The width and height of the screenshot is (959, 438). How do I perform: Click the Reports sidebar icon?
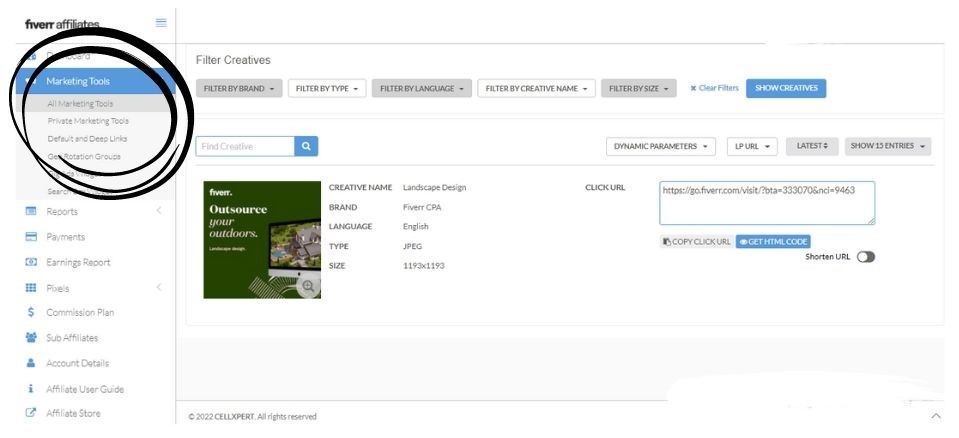(31, 211)
